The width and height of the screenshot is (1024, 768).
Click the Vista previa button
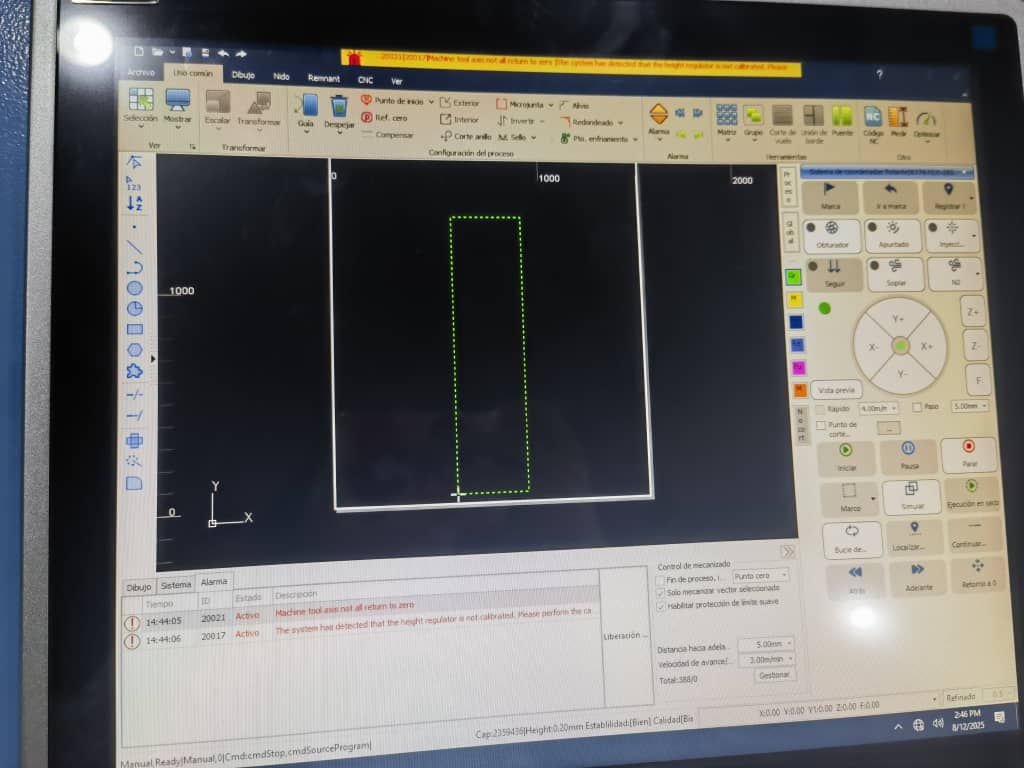click(836, 390)
